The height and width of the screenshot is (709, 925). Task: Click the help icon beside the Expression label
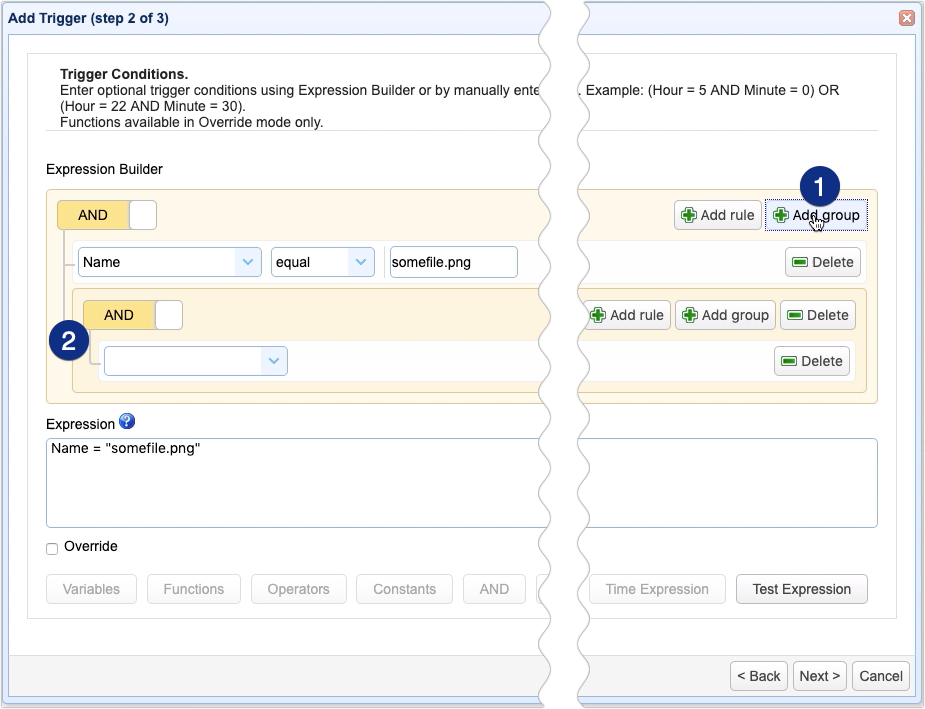click(127, 422)
